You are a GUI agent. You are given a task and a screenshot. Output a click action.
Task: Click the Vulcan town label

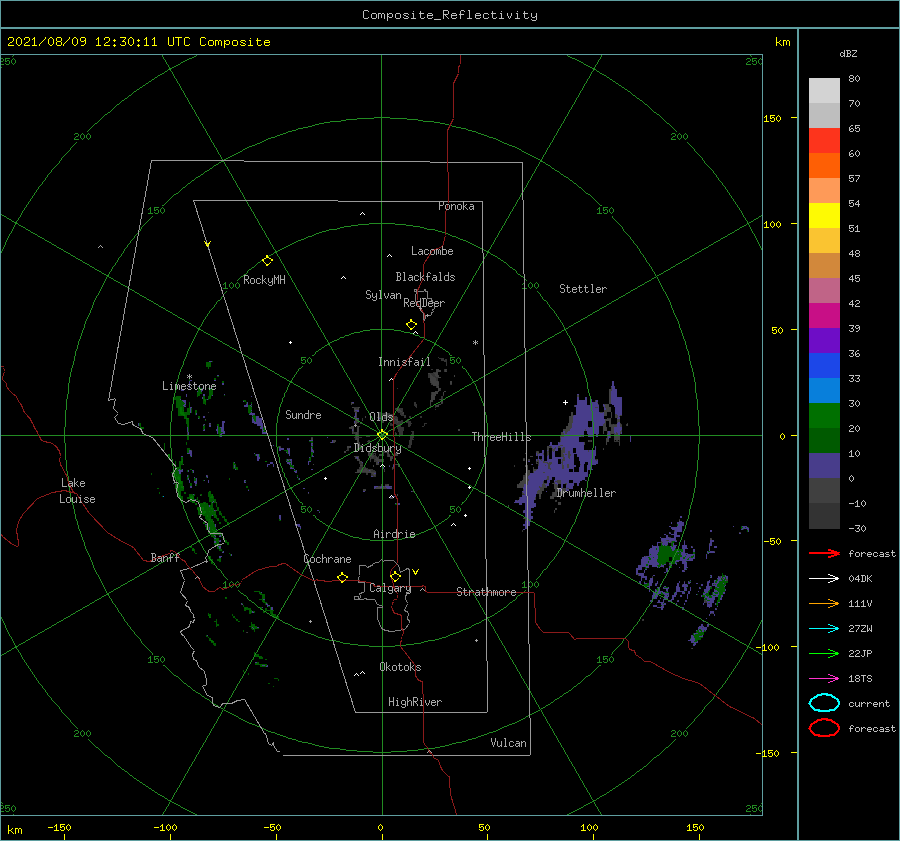[x=509, y=743]
